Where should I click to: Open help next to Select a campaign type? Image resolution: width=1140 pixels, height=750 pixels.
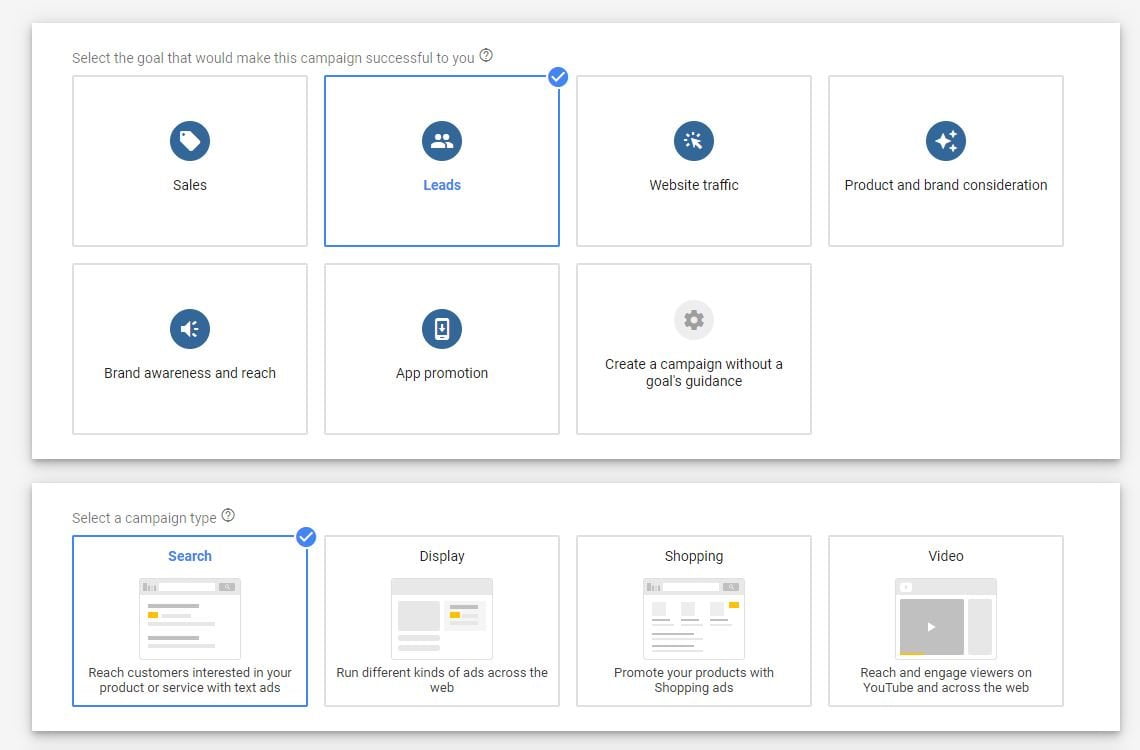click(228, 515)
